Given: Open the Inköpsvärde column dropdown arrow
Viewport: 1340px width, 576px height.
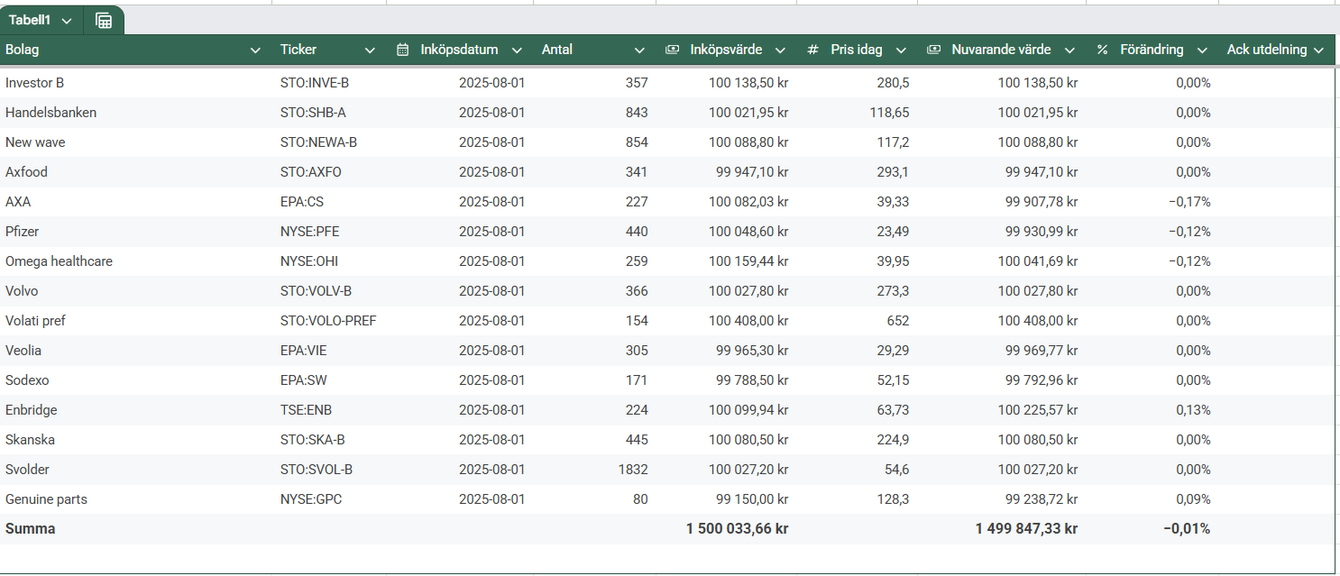Looking at the screenshot, I should coord(780,50).
